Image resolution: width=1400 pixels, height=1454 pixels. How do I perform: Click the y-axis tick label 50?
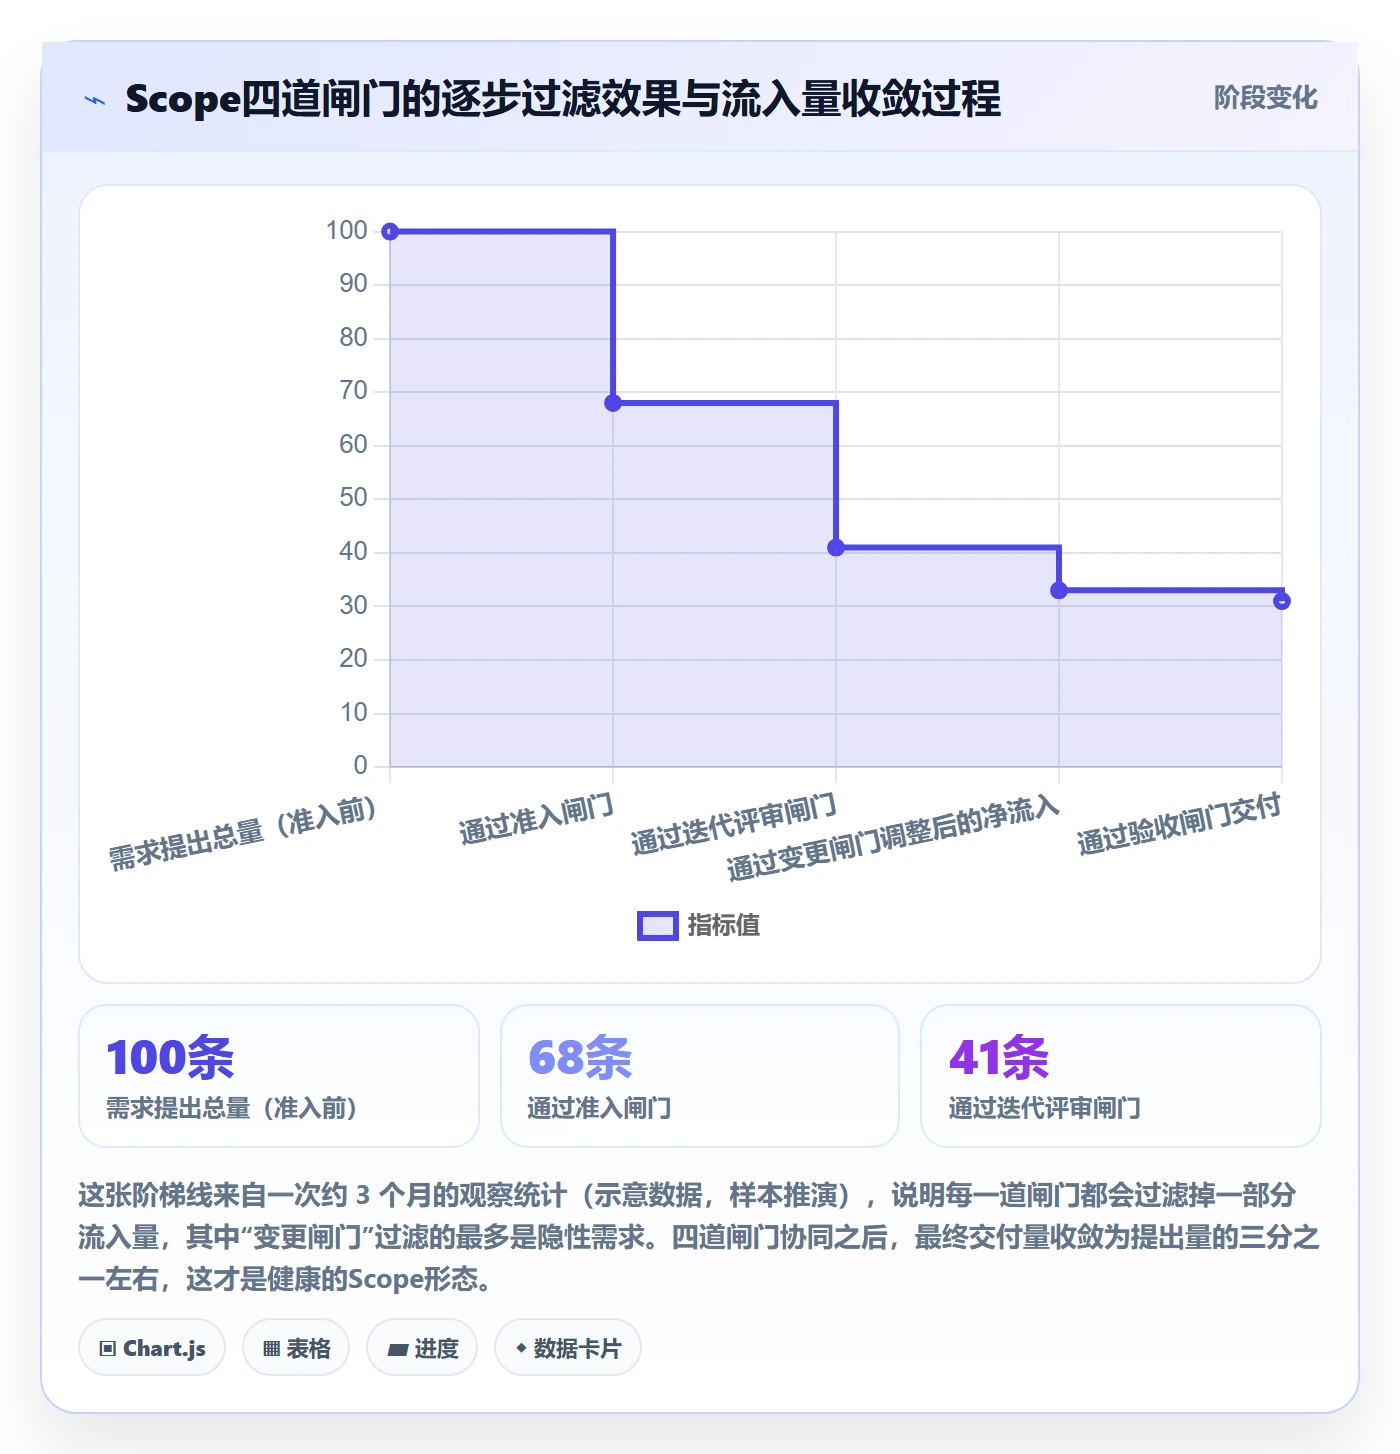[x=354, y=498]
